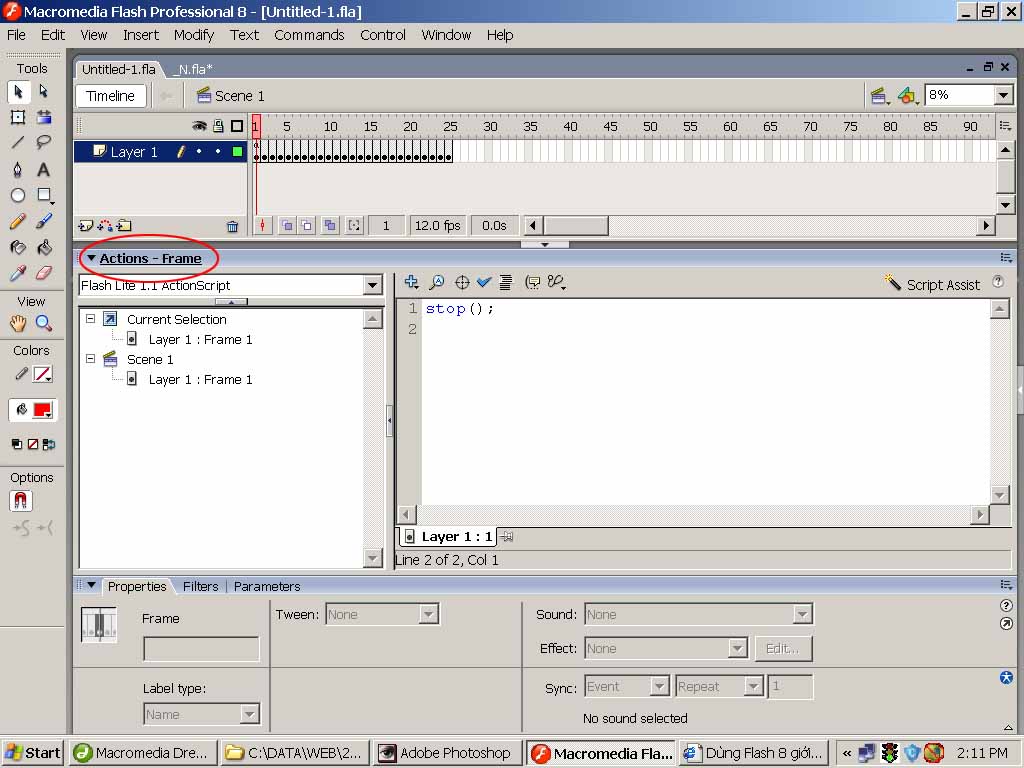Switch to the _N.fla document tab

click(195, 69)
